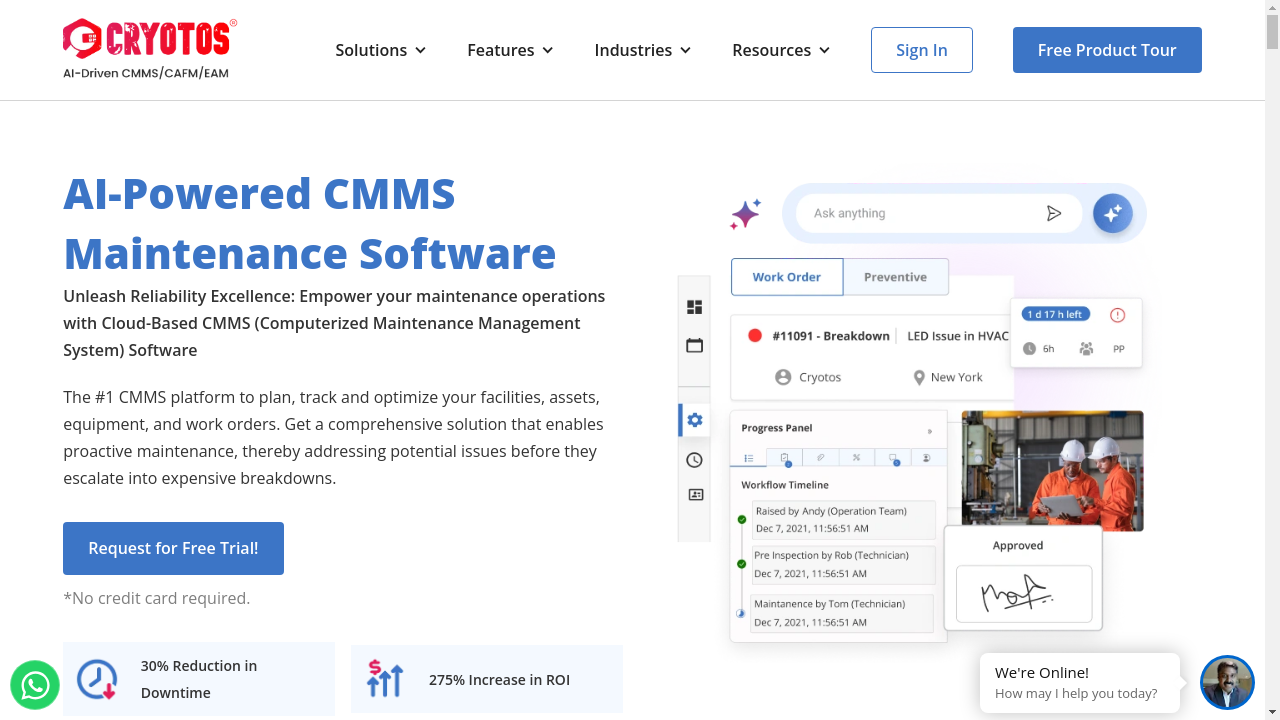Click the clock history icon in sidebar

[694, 460]
